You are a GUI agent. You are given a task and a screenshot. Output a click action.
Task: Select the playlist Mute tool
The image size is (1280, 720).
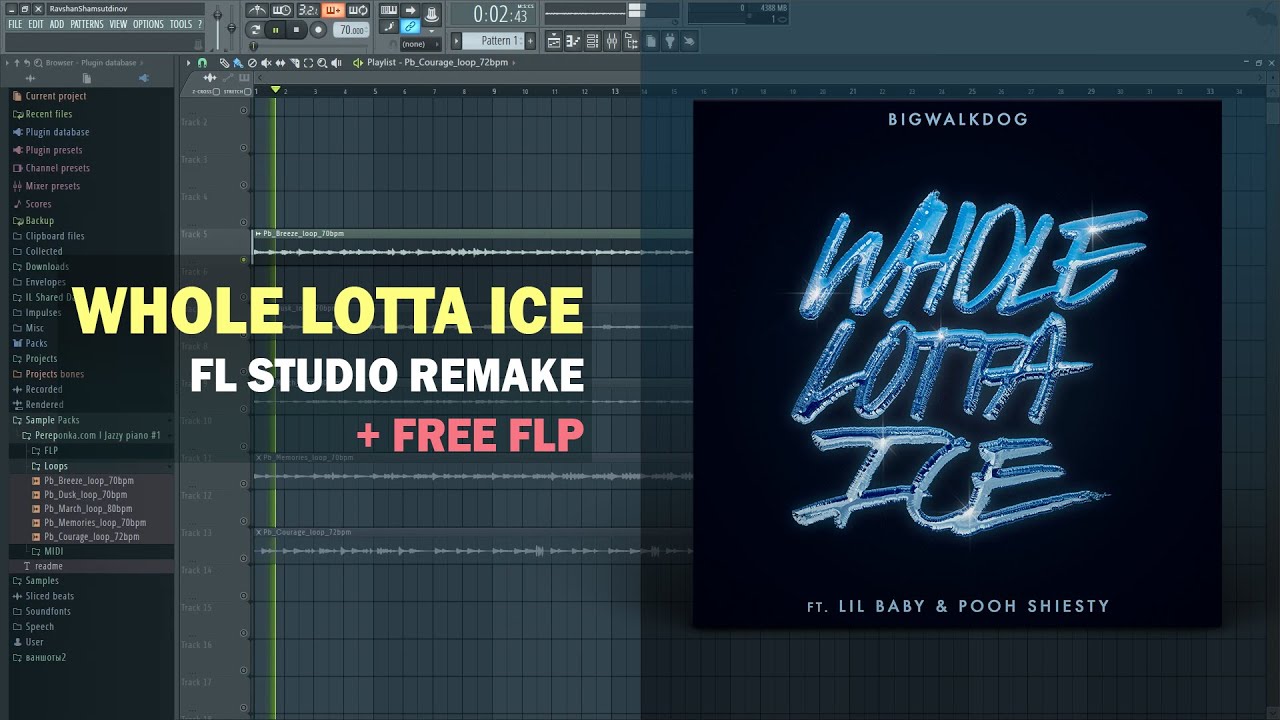click(266, 63)
